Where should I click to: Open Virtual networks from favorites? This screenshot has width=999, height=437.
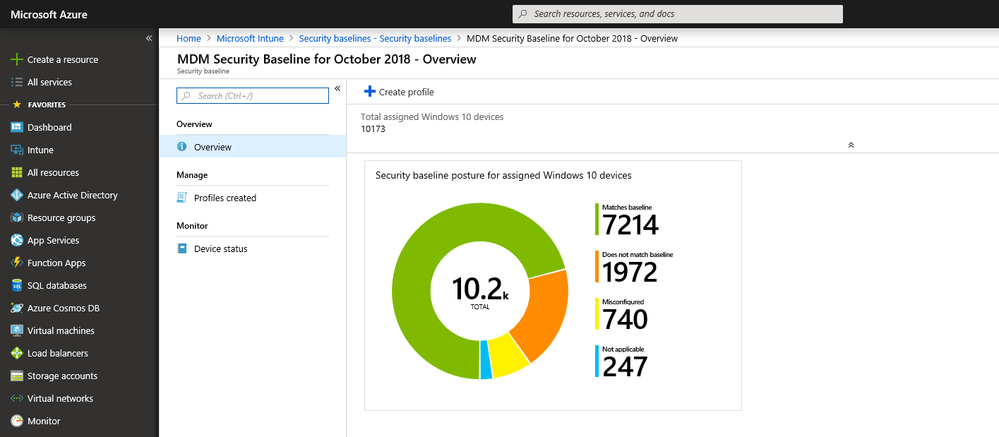click(60, 399)
